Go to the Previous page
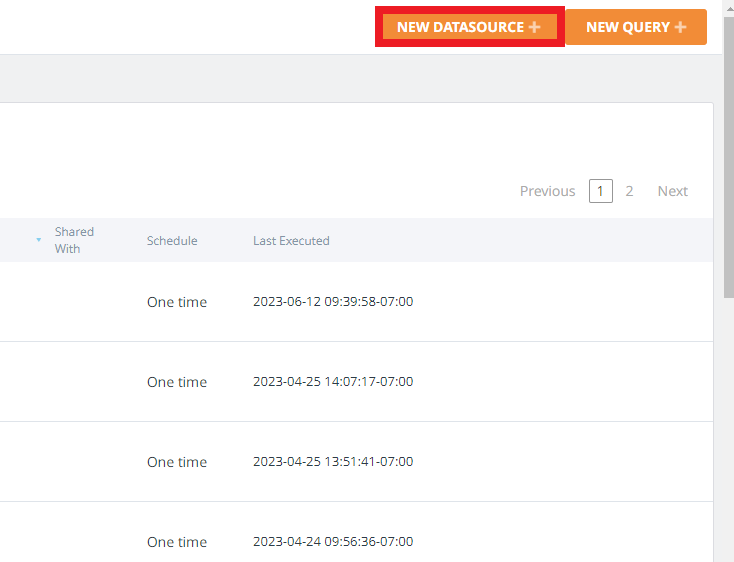734x562 pixels. [547, 191]
